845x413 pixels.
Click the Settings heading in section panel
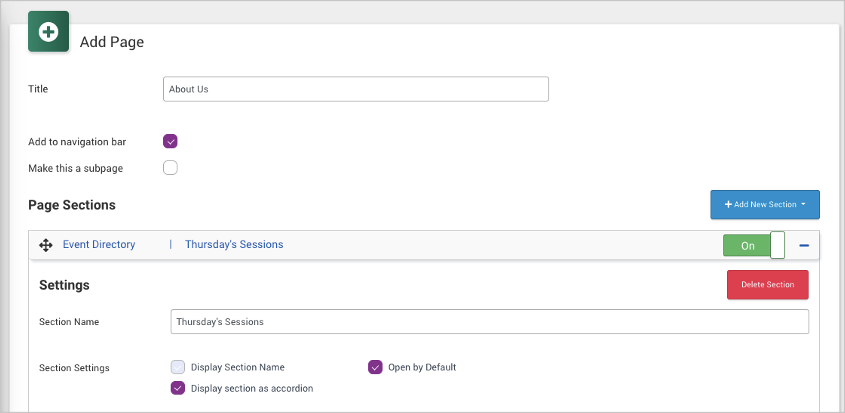pos(64,285)
